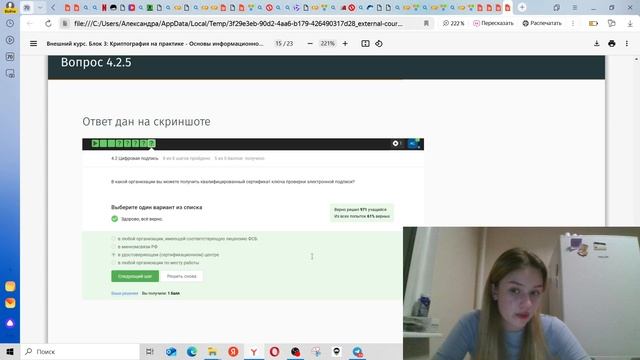Open browser history in the left sidebar
Screen dimensions: 640x360
10,24
